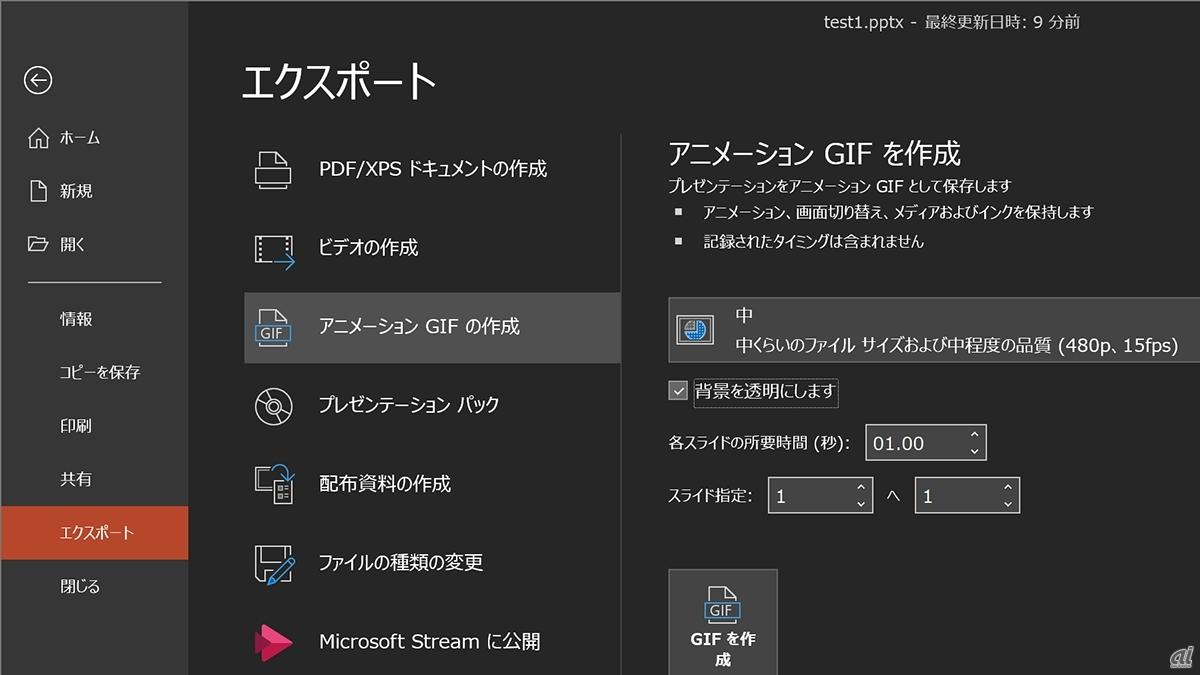
Task: Increase seconds per slide with up arrow
Action: coord(975,435)
